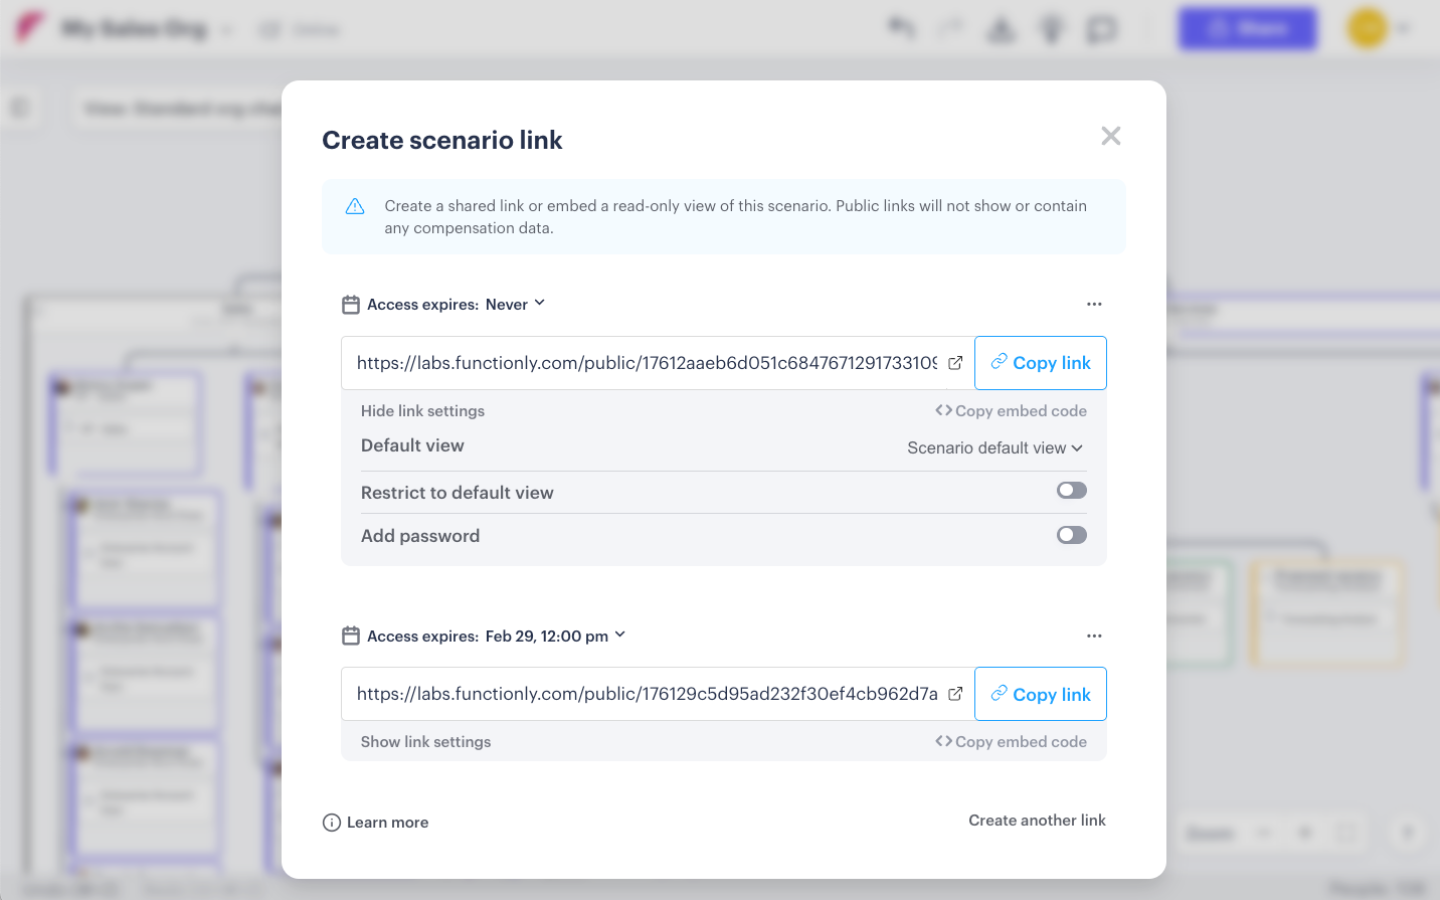Click the first link URL field
This screenshot has width=1440, height=900.
[650, 363]
